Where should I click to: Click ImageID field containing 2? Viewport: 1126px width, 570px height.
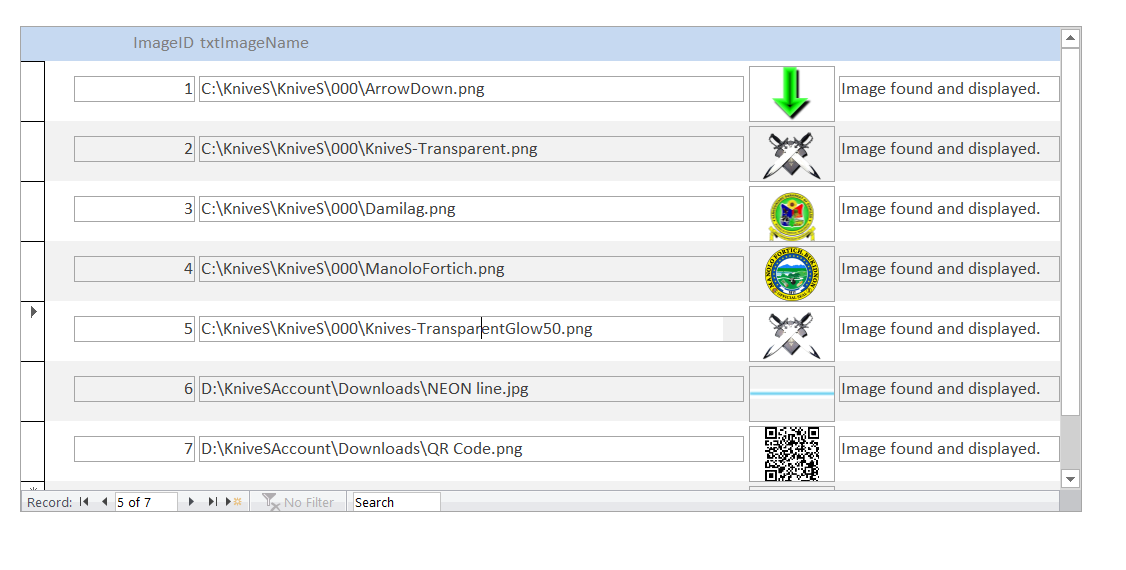[x=134, y=149]
